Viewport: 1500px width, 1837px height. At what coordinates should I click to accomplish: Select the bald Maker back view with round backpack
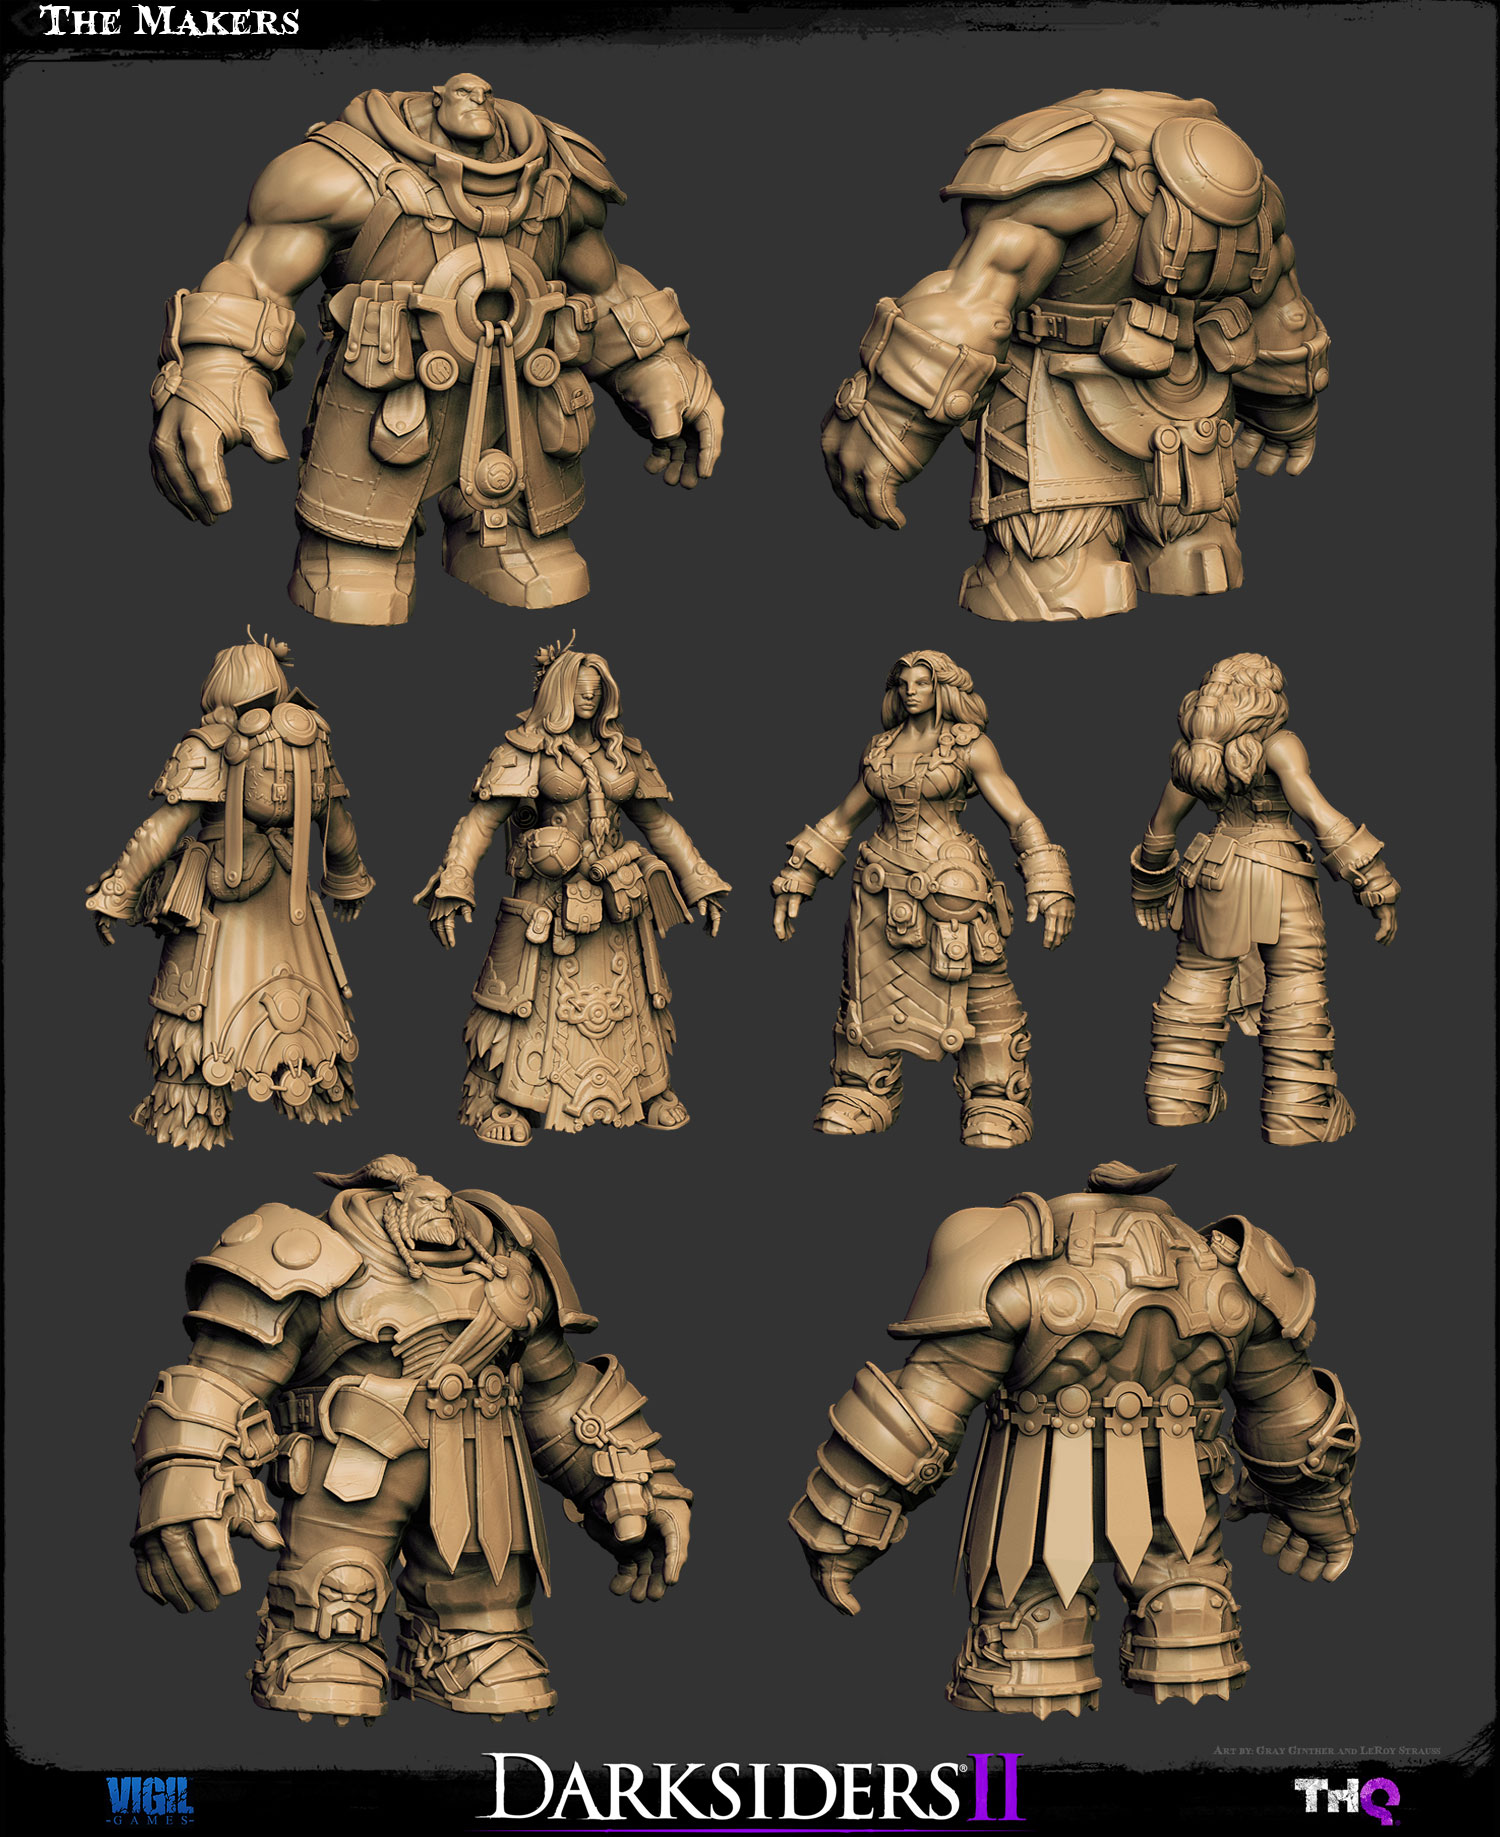(1076, 353)
